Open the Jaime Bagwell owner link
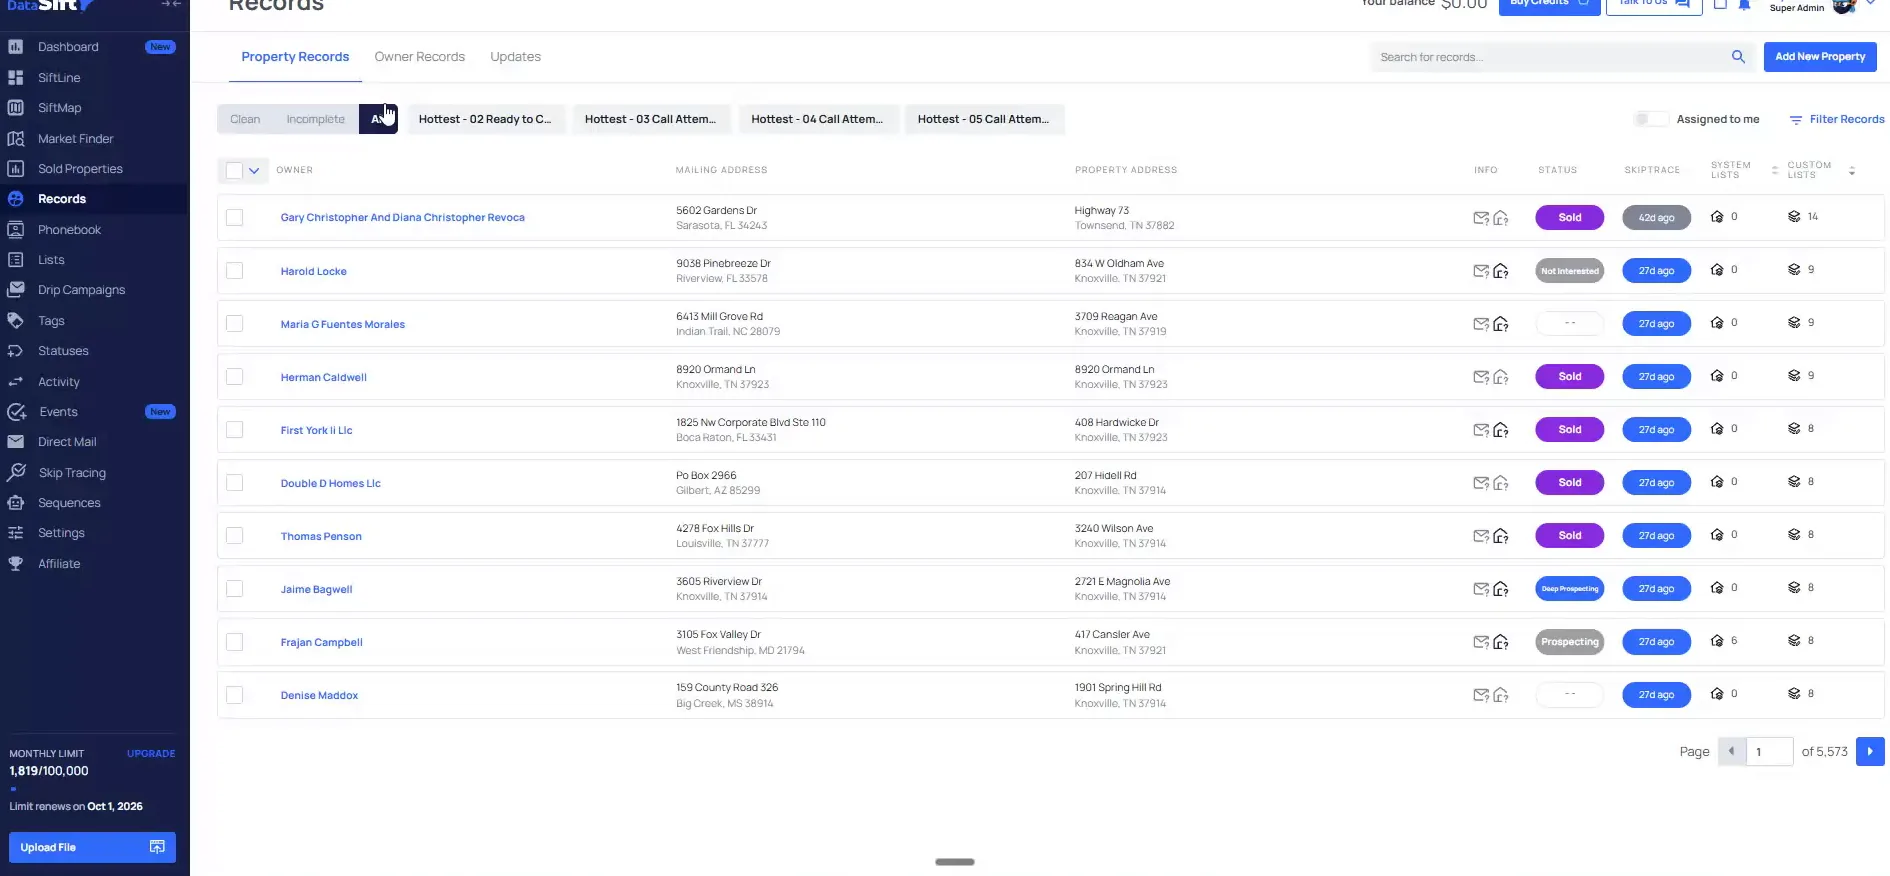Screen dimensions: 1890x876 (317, 590)
